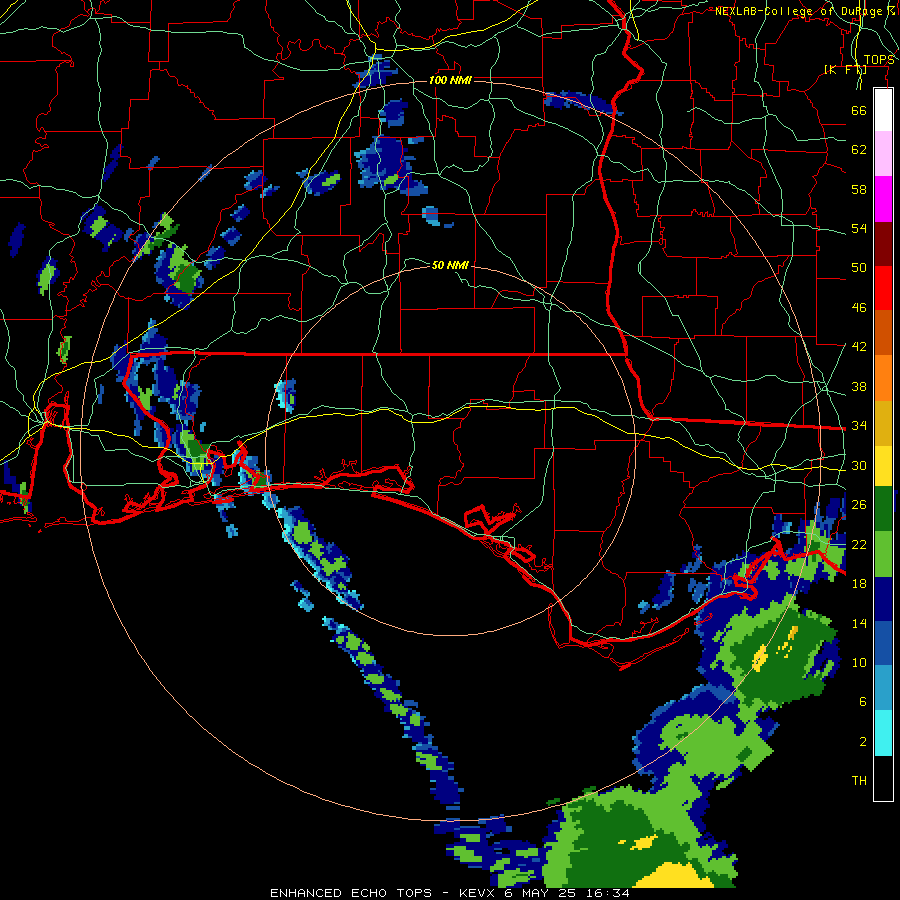The height and width of the screenshot is (900, 900).
Task: Click the legend value '6'
Action: pyautogui.click(x=863, y=701)
